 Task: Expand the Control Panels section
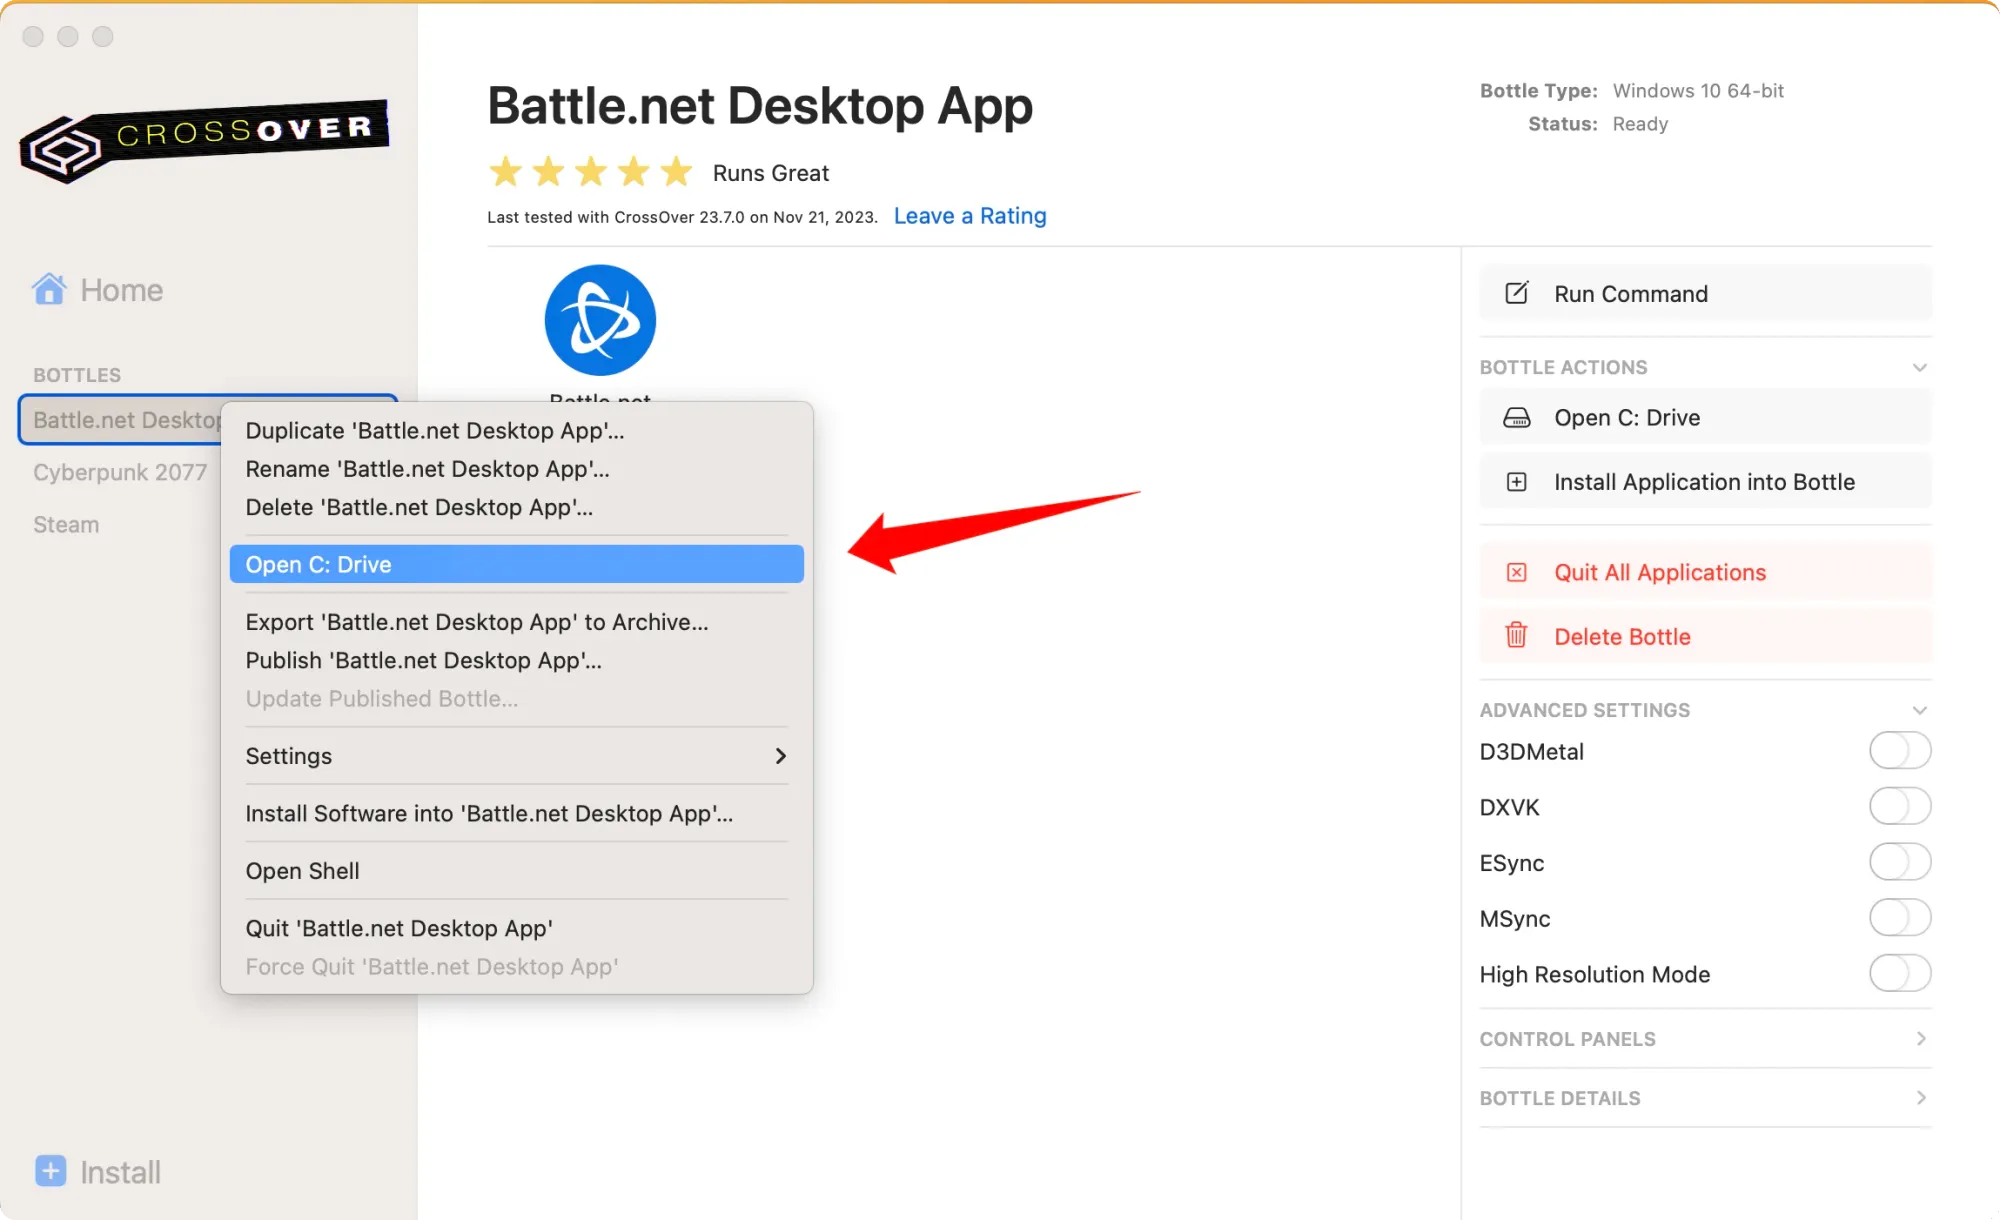1919,1038
